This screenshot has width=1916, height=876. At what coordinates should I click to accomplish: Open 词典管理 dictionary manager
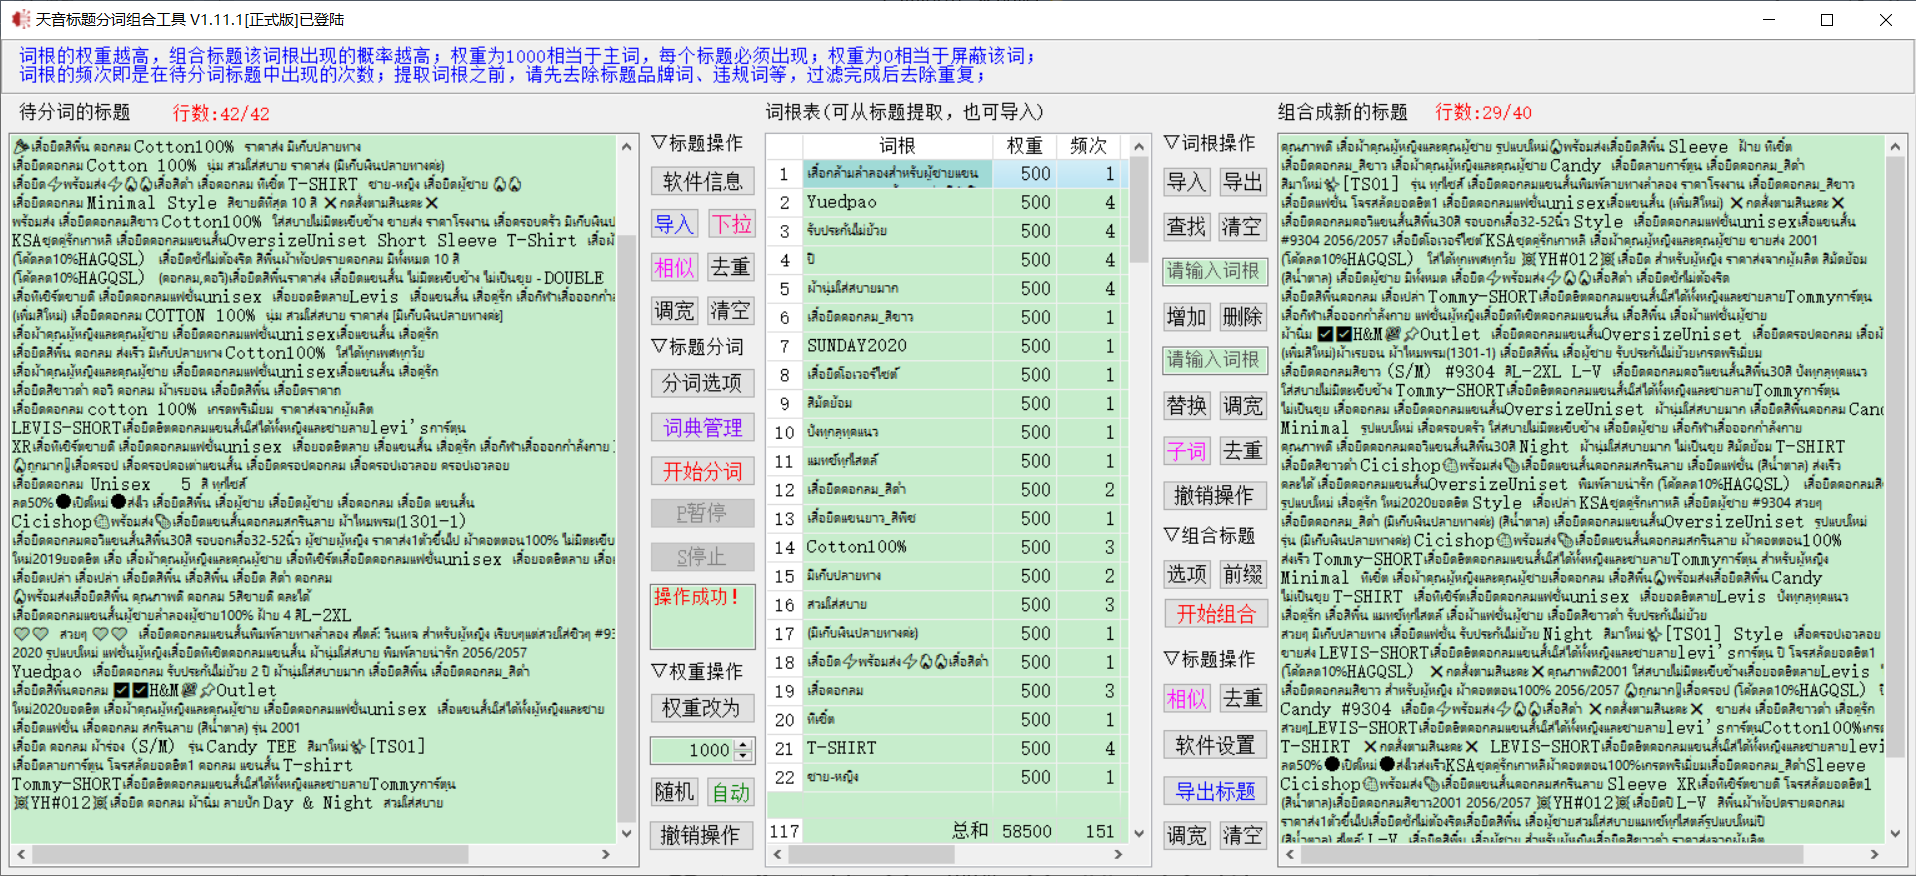702,428
